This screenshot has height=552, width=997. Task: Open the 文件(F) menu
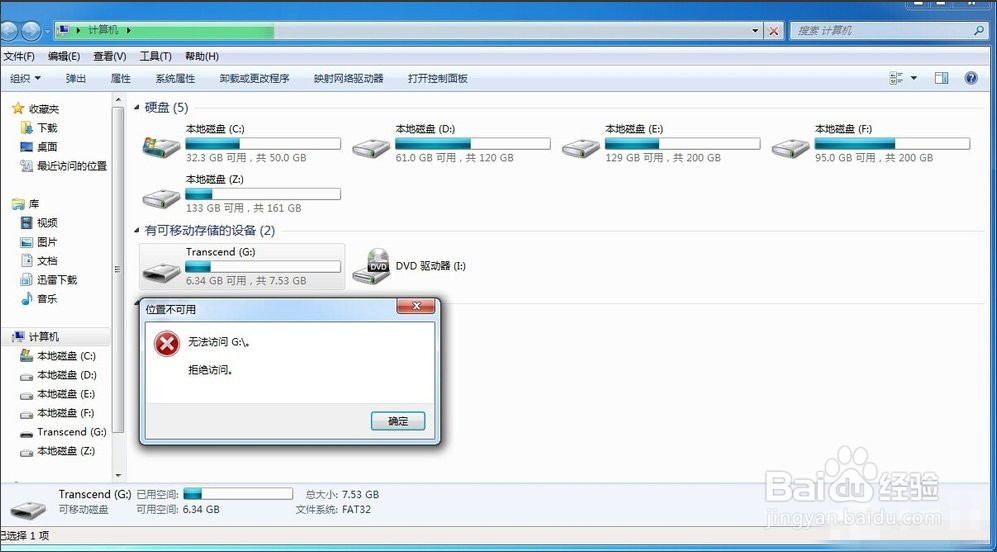[x=18, y=56]
